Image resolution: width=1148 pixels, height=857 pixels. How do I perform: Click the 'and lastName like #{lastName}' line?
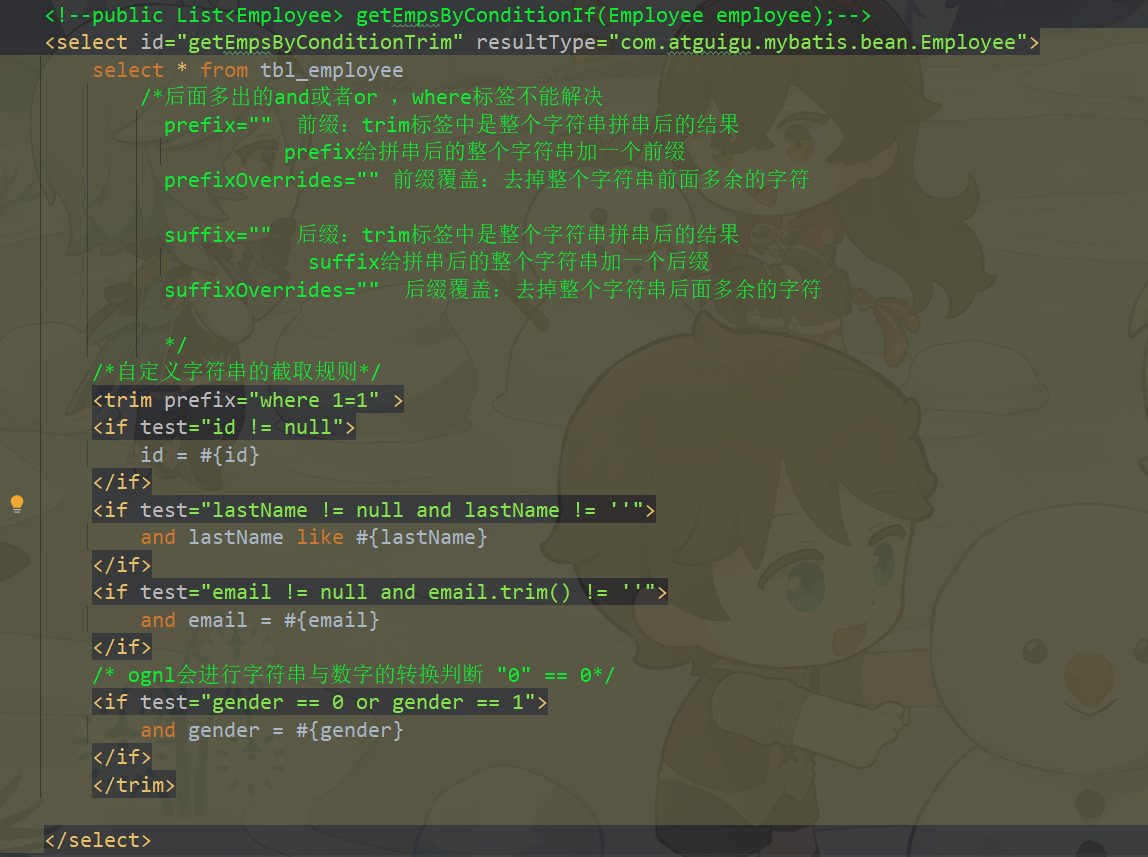click(313, 537)
